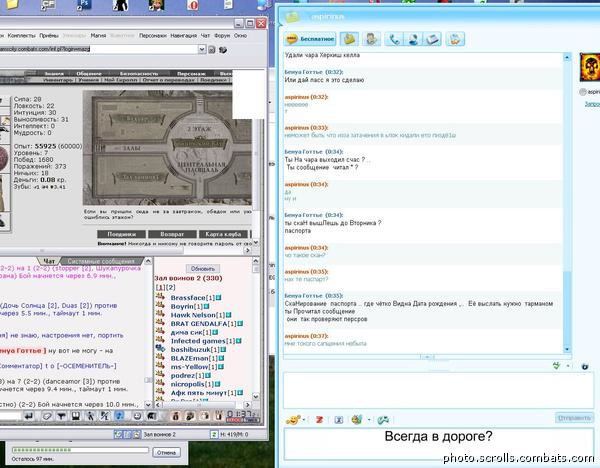Click the Отправить send button
The height and width of the screenshot is (468, 600).
click(574, 417)
